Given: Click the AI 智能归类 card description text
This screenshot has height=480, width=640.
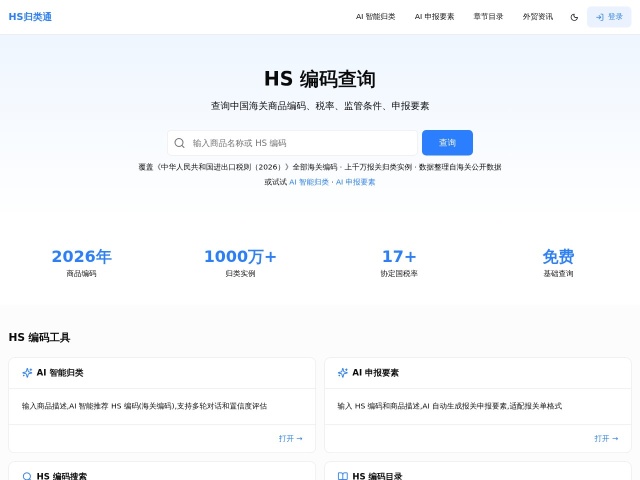Looking at the screenshot, I should point(144,406).
